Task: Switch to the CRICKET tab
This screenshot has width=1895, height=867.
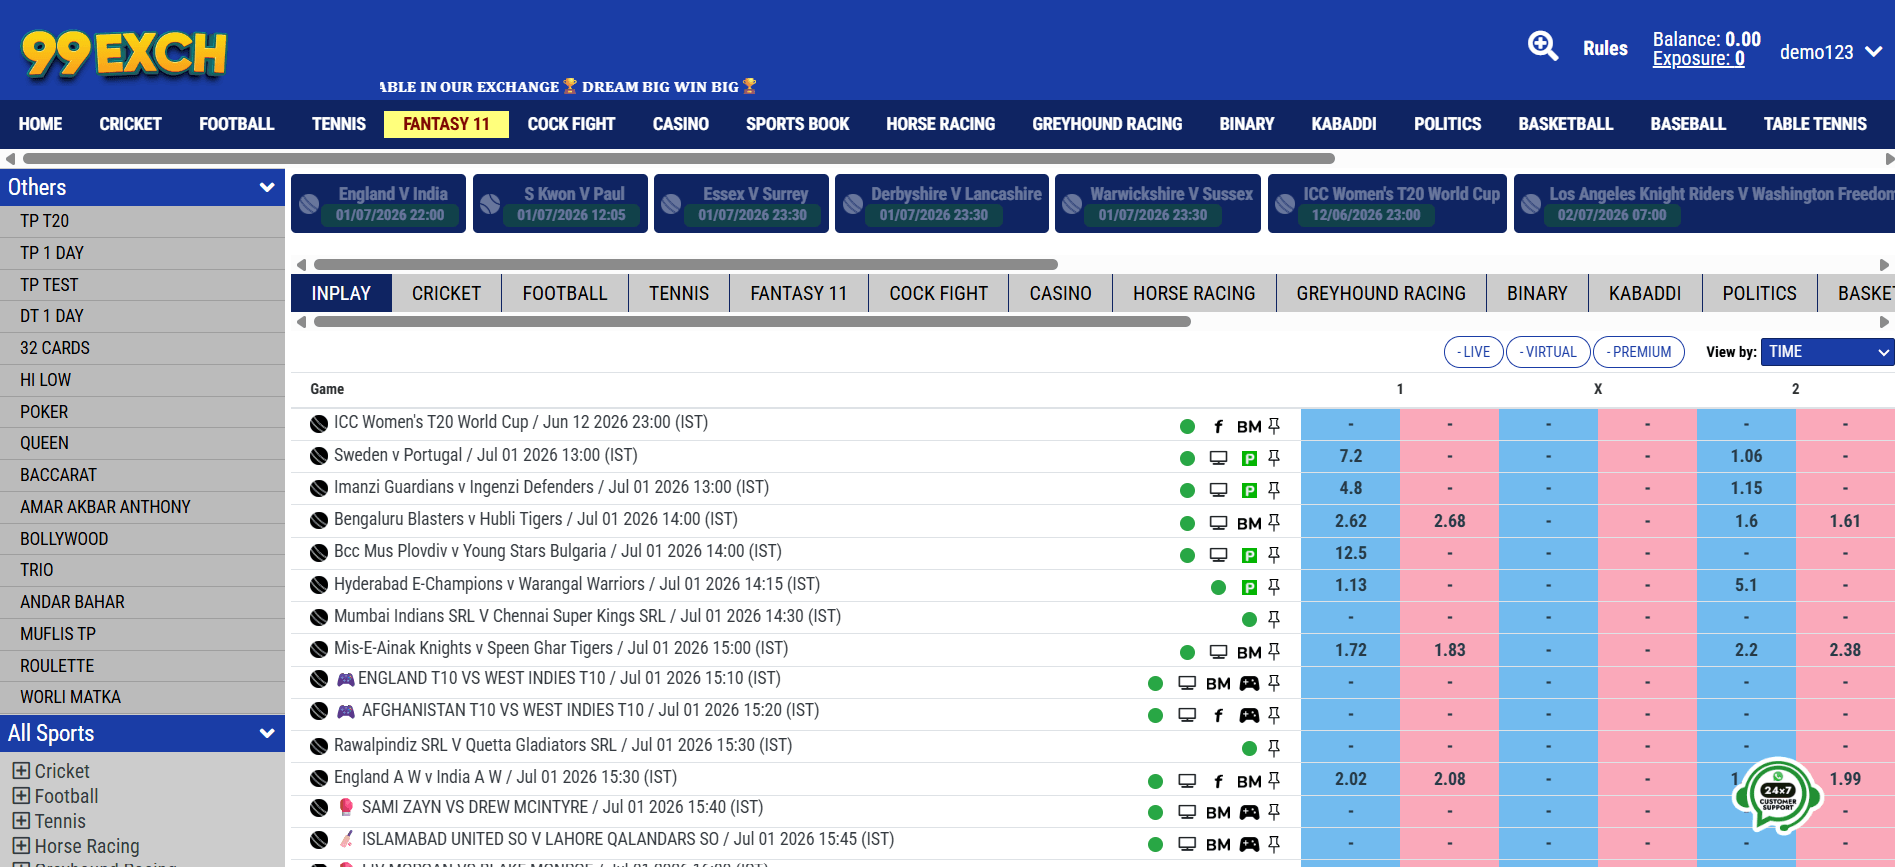Action: tap(446, 293)
